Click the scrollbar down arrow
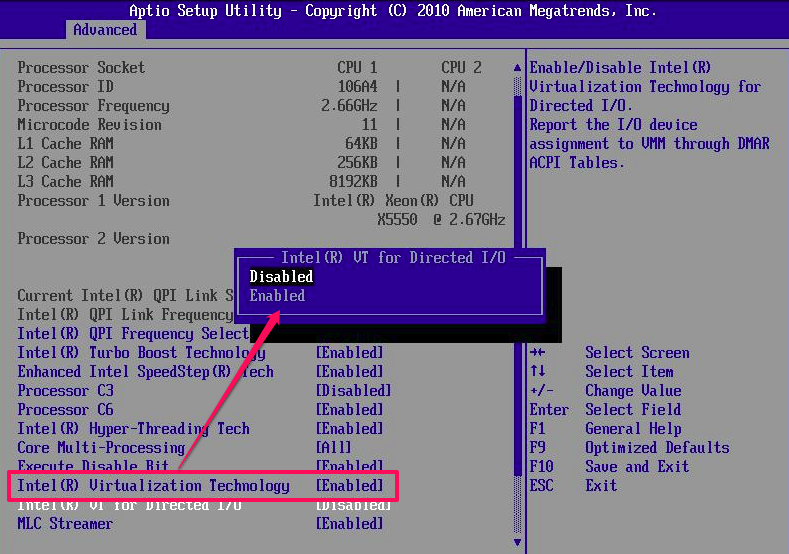 517,542
